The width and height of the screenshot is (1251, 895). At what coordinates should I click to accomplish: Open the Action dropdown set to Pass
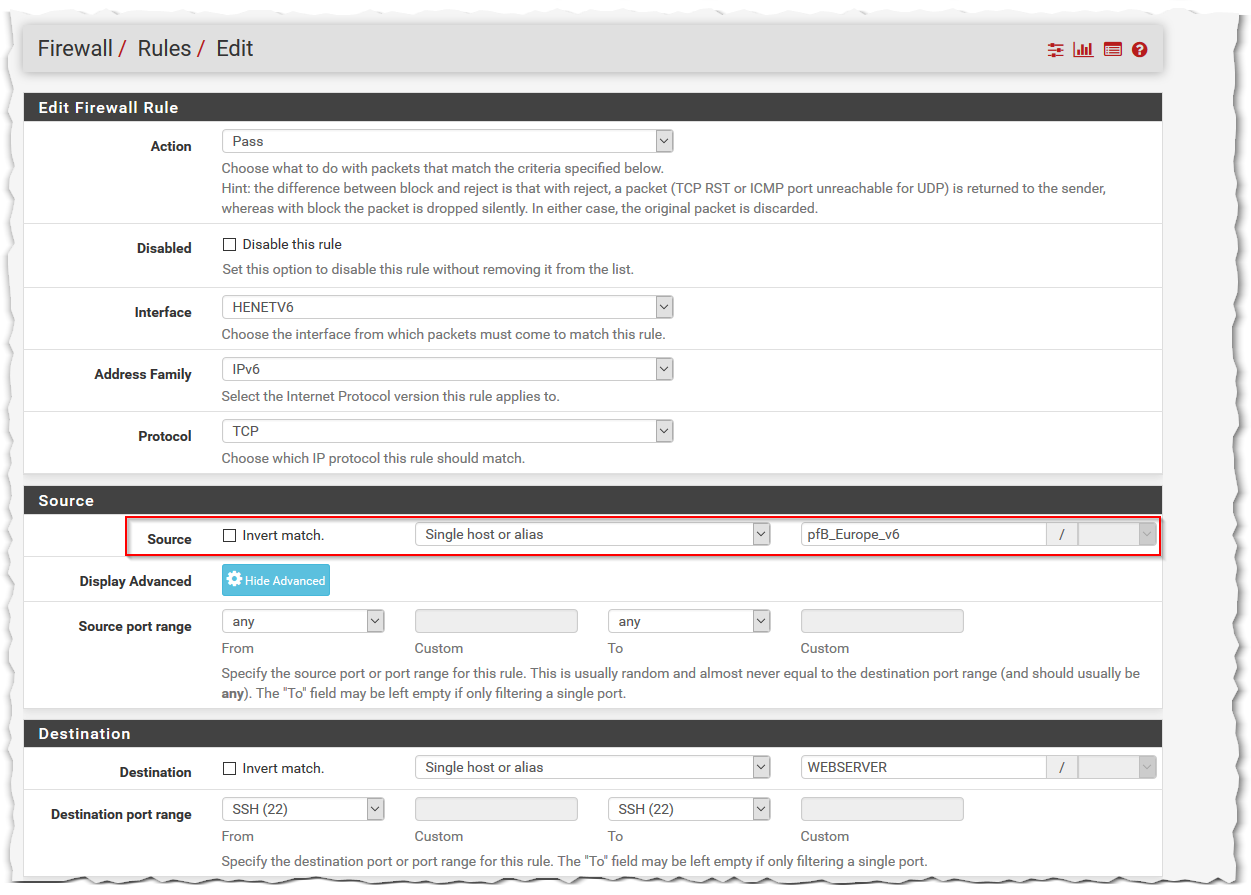[447, 141]
